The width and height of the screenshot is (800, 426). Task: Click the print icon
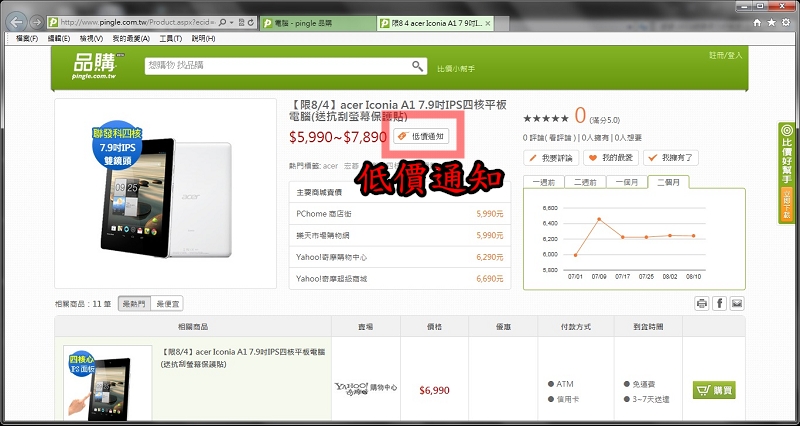(x=702, y=304)
